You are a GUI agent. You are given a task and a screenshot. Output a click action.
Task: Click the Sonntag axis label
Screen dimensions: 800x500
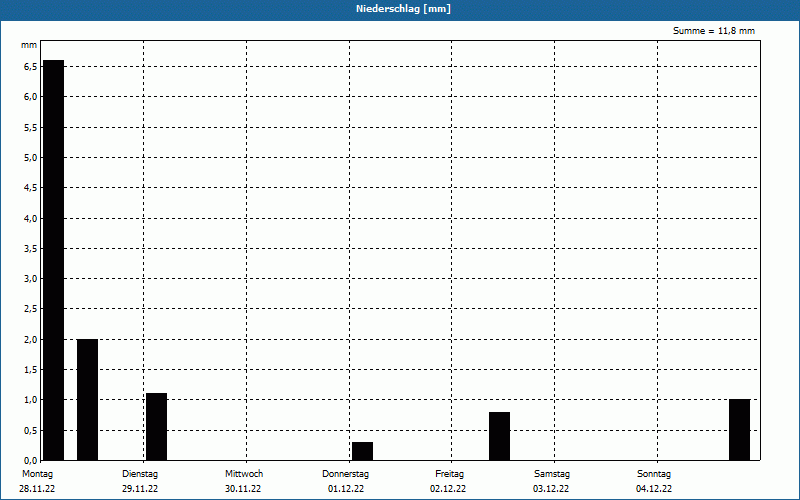654,473
